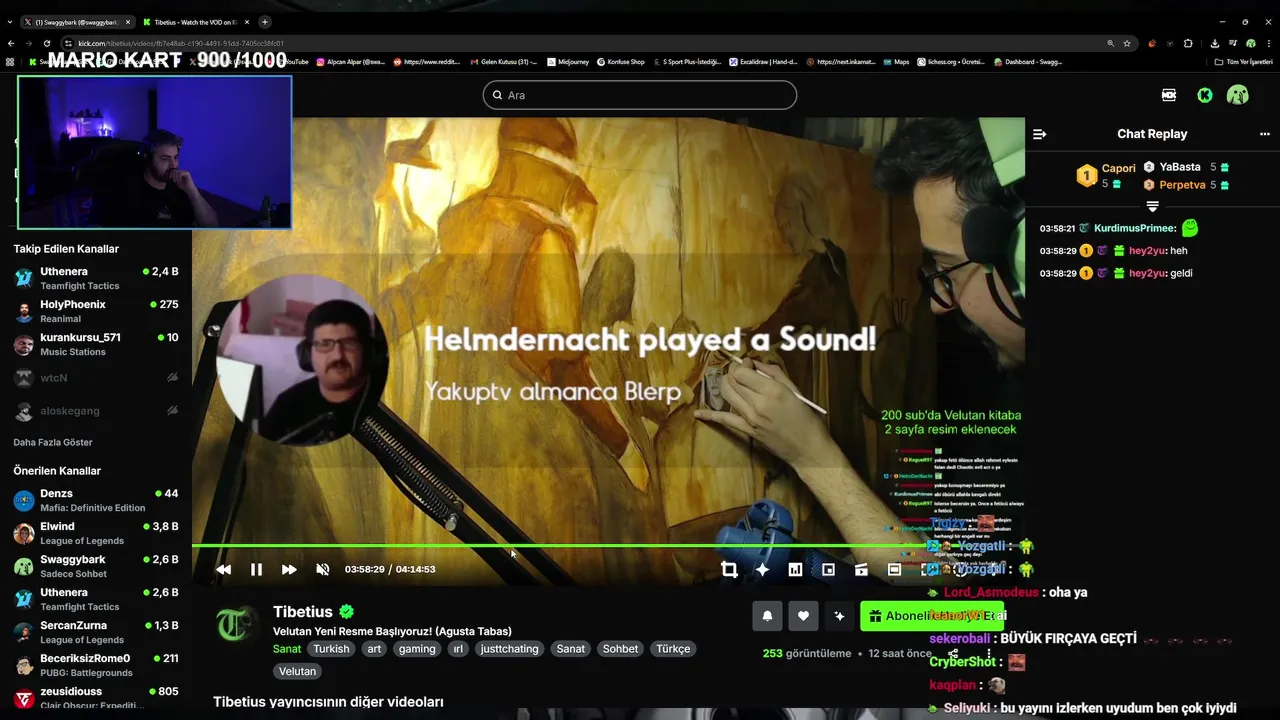Bookmark this page with the star icon
Viewport: 1280px width, 720px height.
(x=1127, y=43)
